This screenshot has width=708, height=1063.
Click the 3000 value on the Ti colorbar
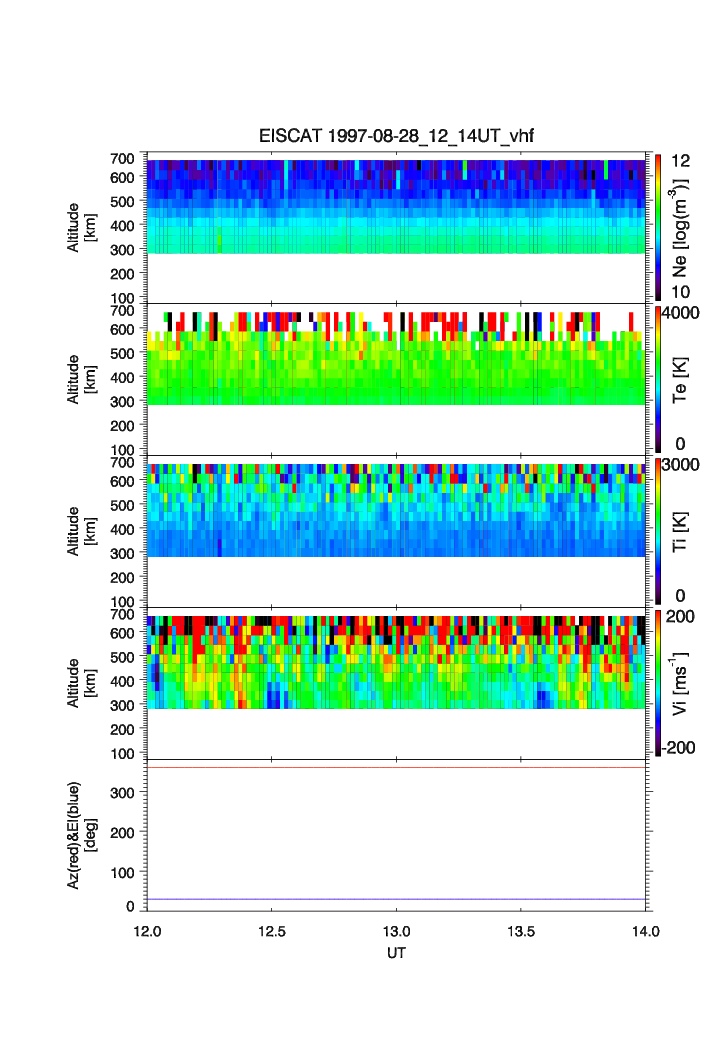681,464
